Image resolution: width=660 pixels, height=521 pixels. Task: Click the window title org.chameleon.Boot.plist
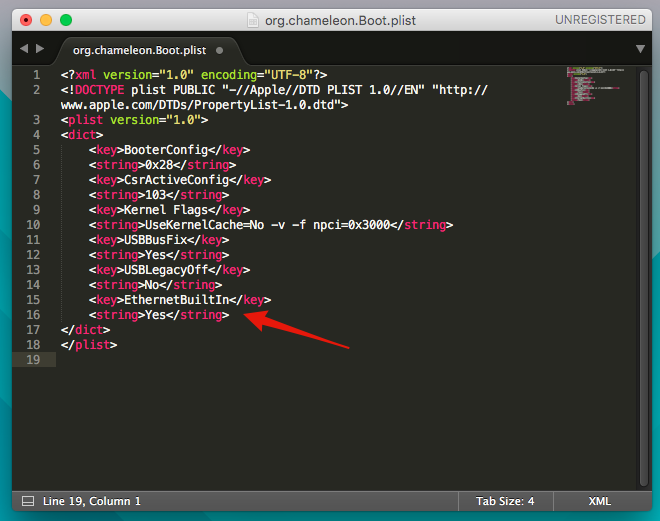(340, 20)
